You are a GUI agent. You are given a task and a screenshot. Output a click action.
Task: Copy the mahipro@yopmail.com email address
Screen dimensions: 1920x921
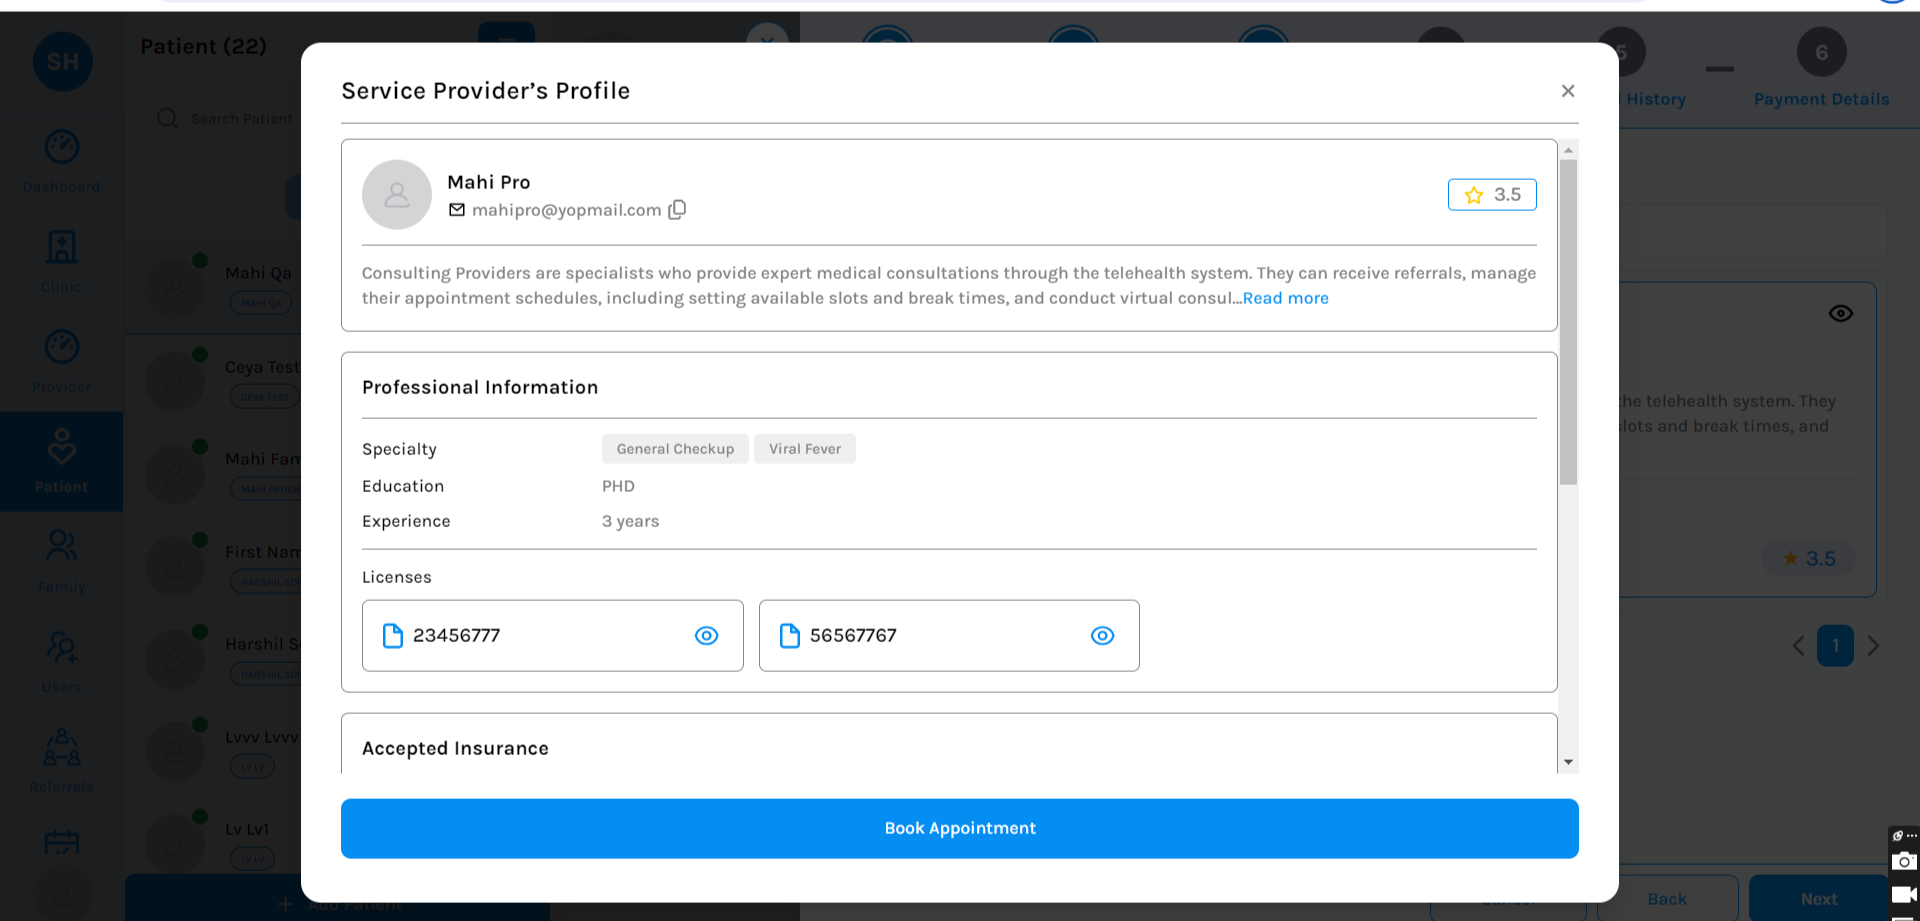(x=677, y=209)
